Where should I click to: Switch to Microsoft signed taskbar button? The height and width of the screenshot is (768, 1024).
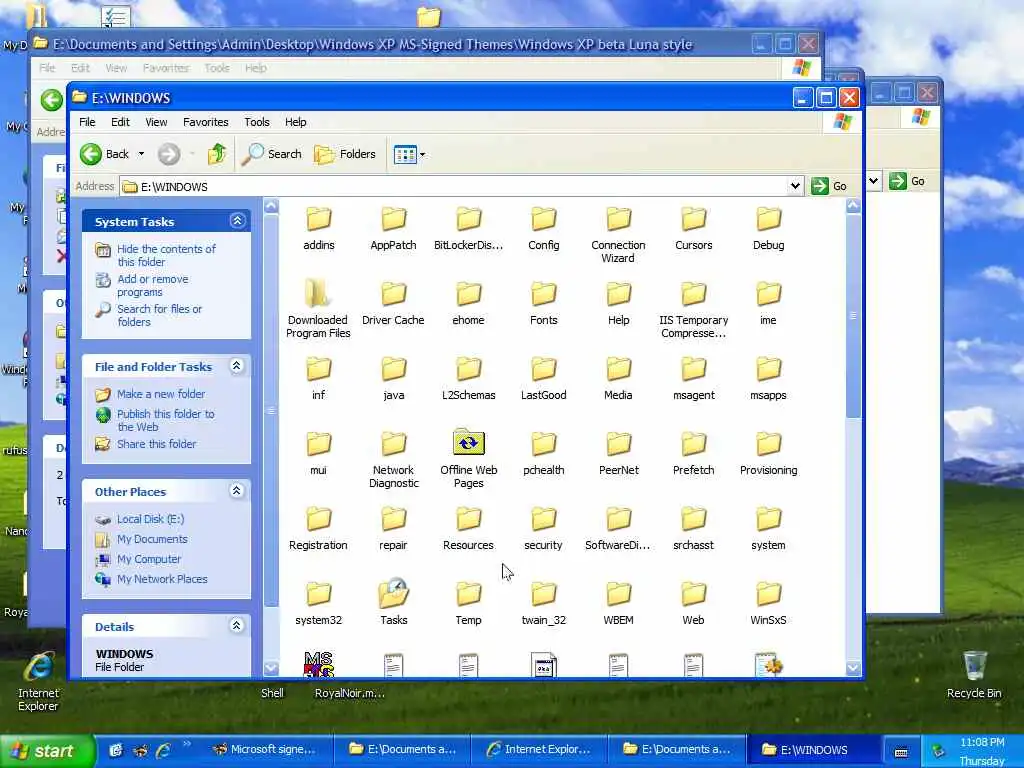(x=266, y=750)
